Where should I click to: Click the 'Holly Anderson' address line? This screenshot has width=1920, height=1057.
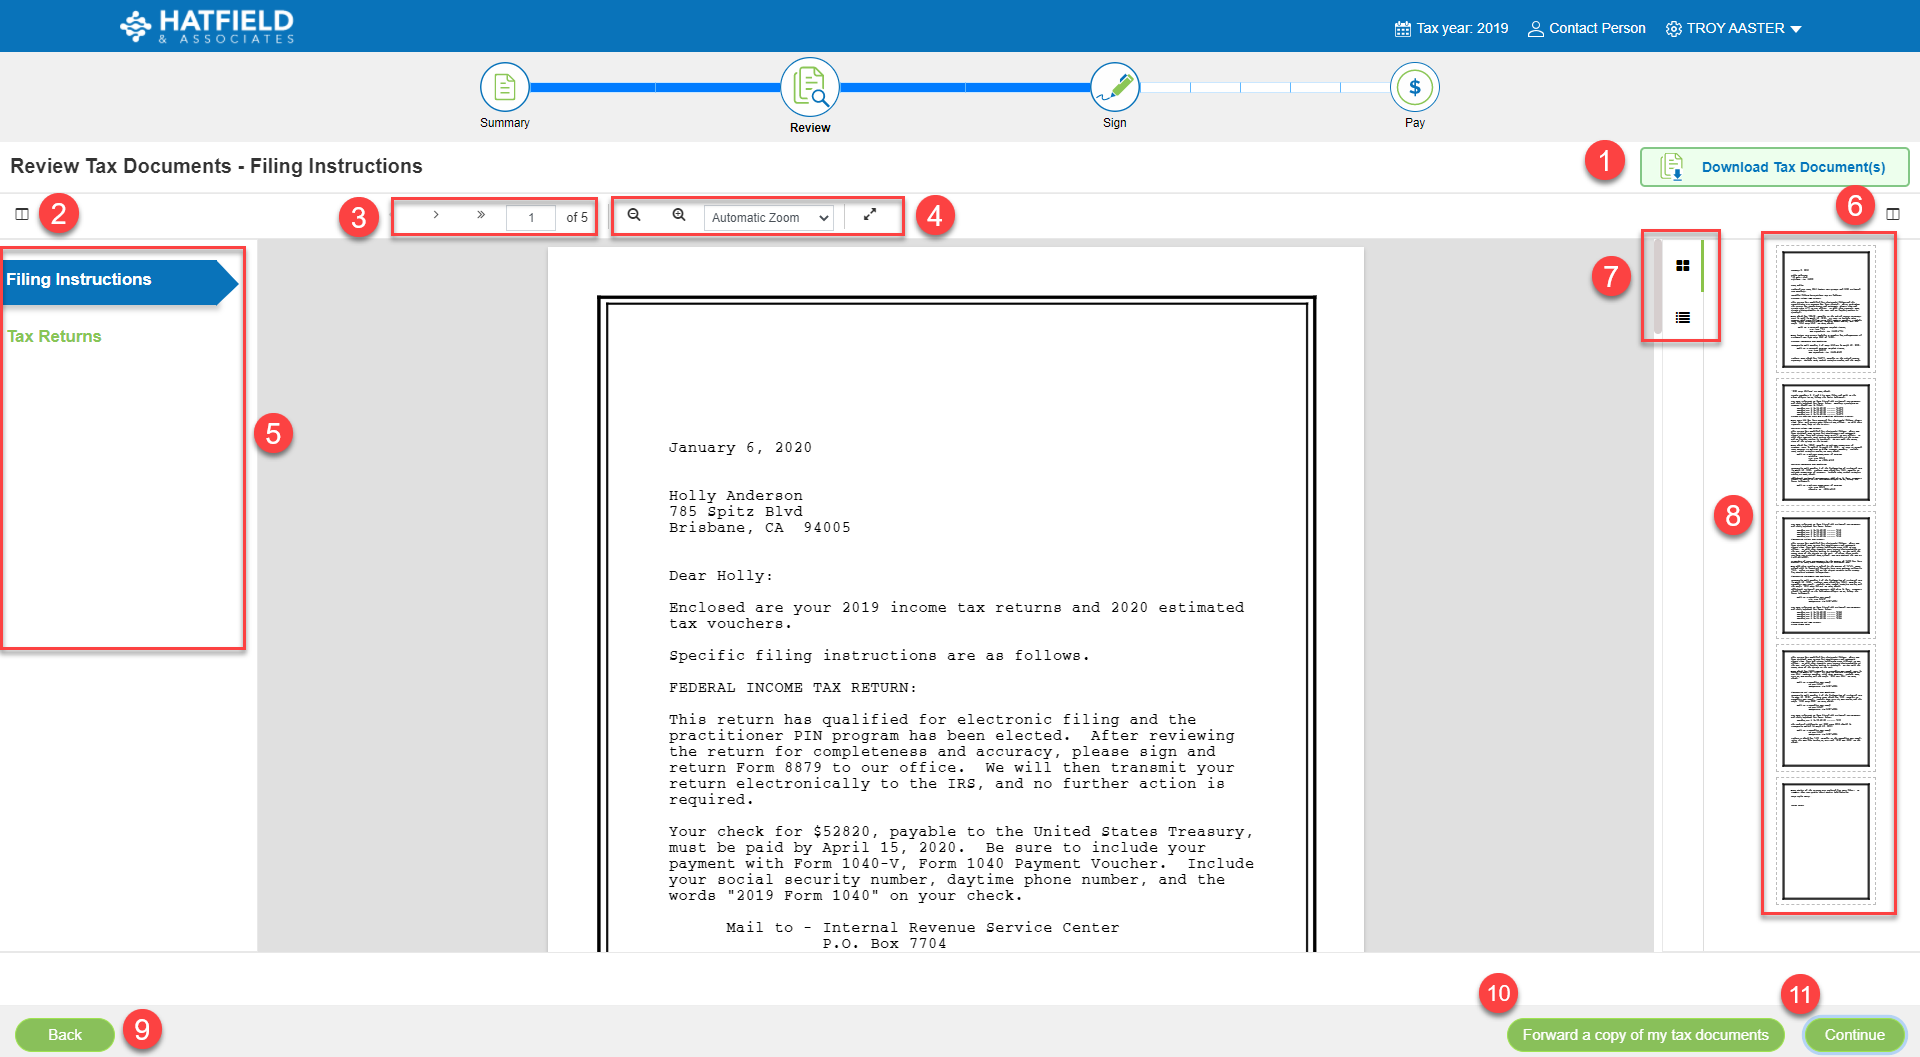click(x=736, y=496)
